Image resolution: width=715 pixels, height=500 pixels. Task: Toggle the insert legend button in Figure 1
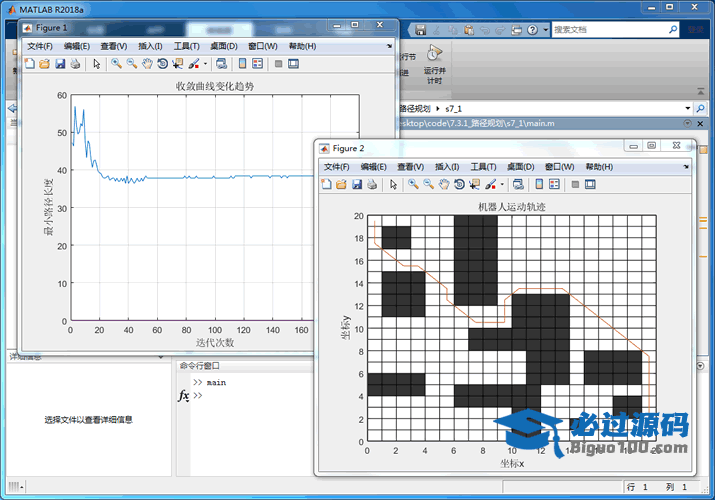point(257,64)
